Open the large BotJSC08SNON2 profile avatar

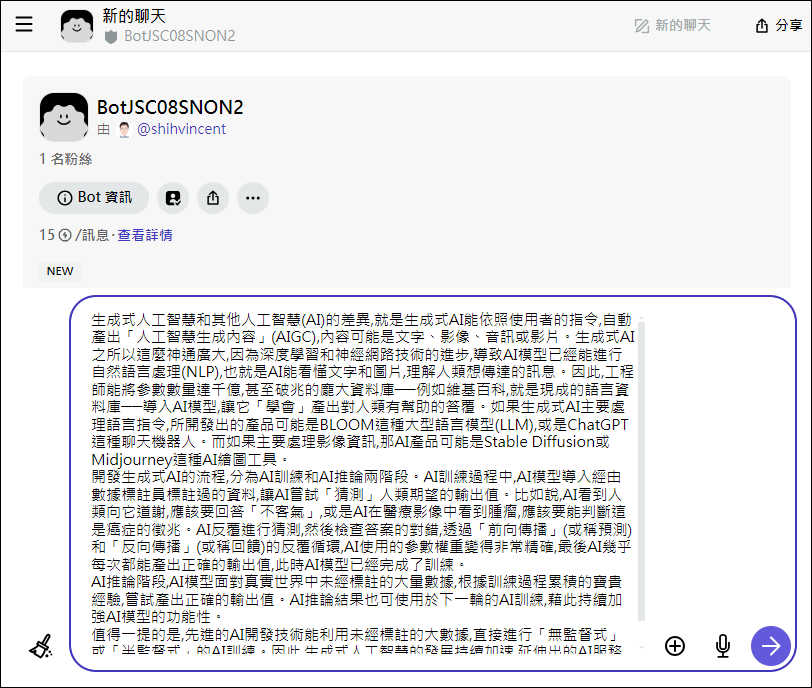tap(64, 117)
